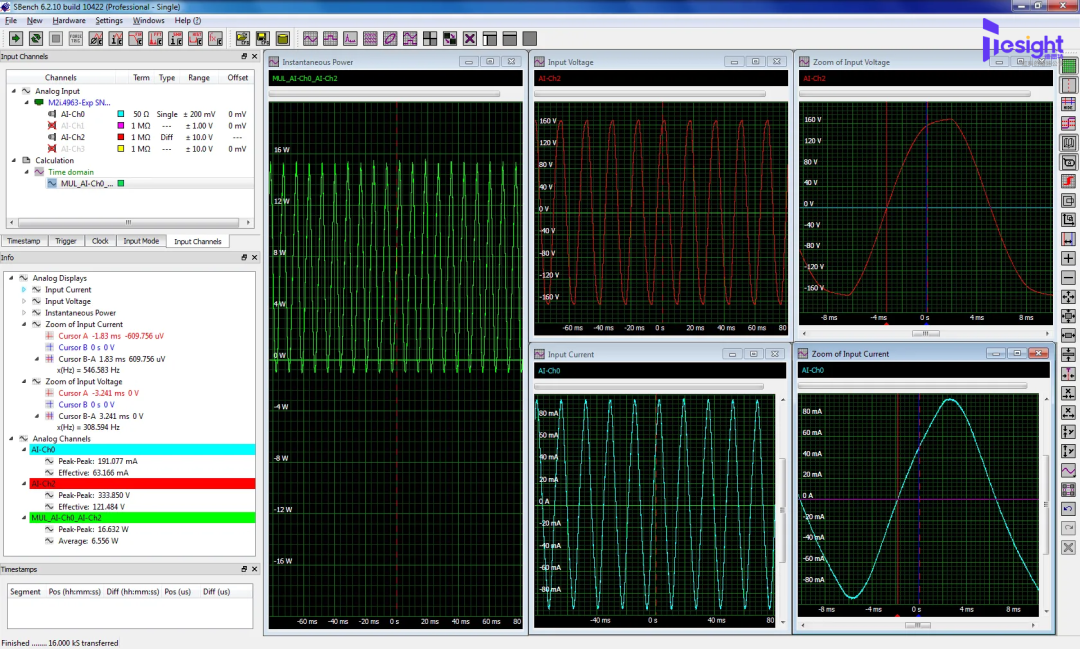Toggle the AI-Ch0 channel enable icon

tap(52, 114)
